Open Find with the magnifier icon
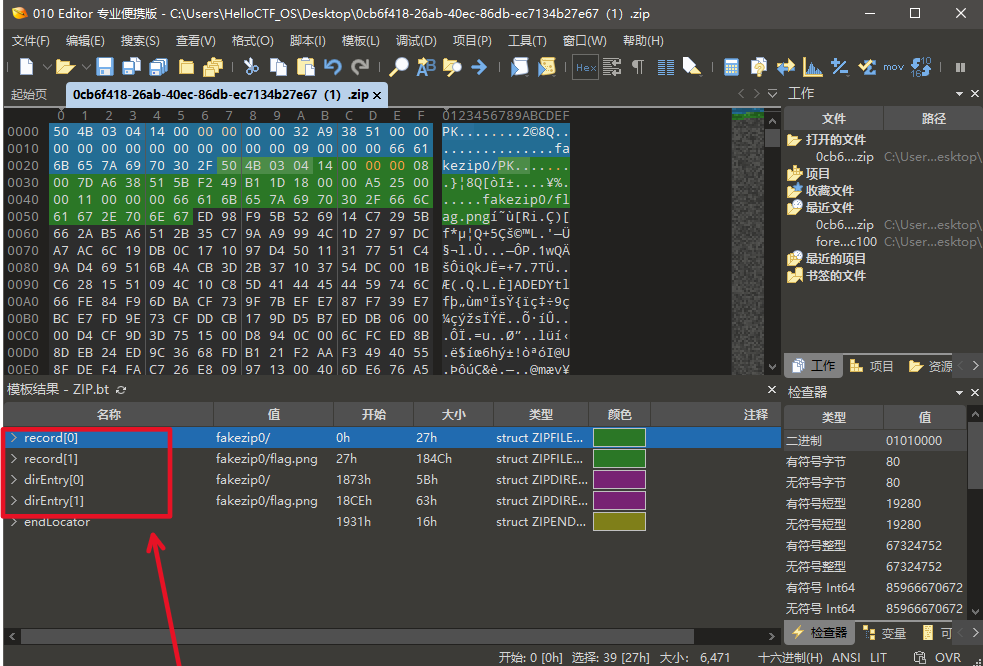 (398, 67)
